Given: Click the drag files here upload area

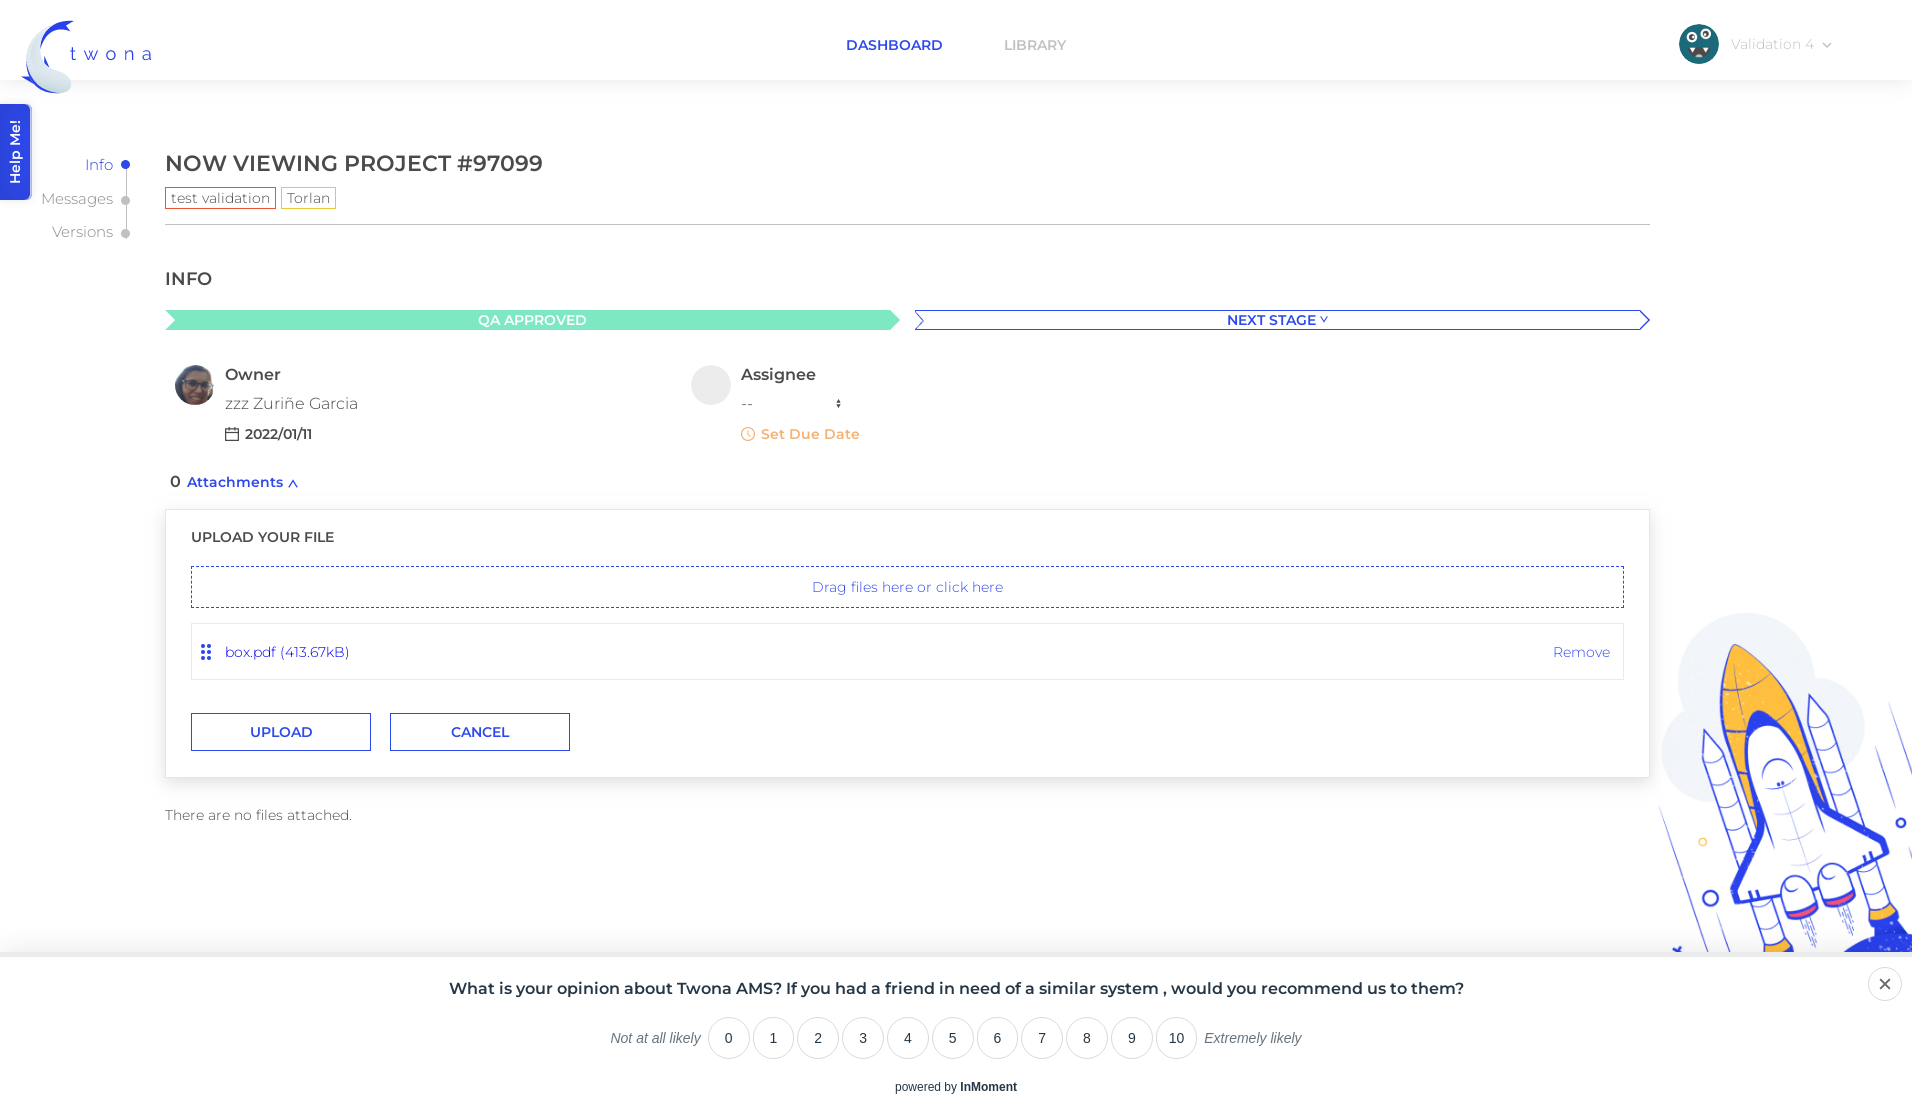Looking at the screenshot, I should click(x=907, y=587).
